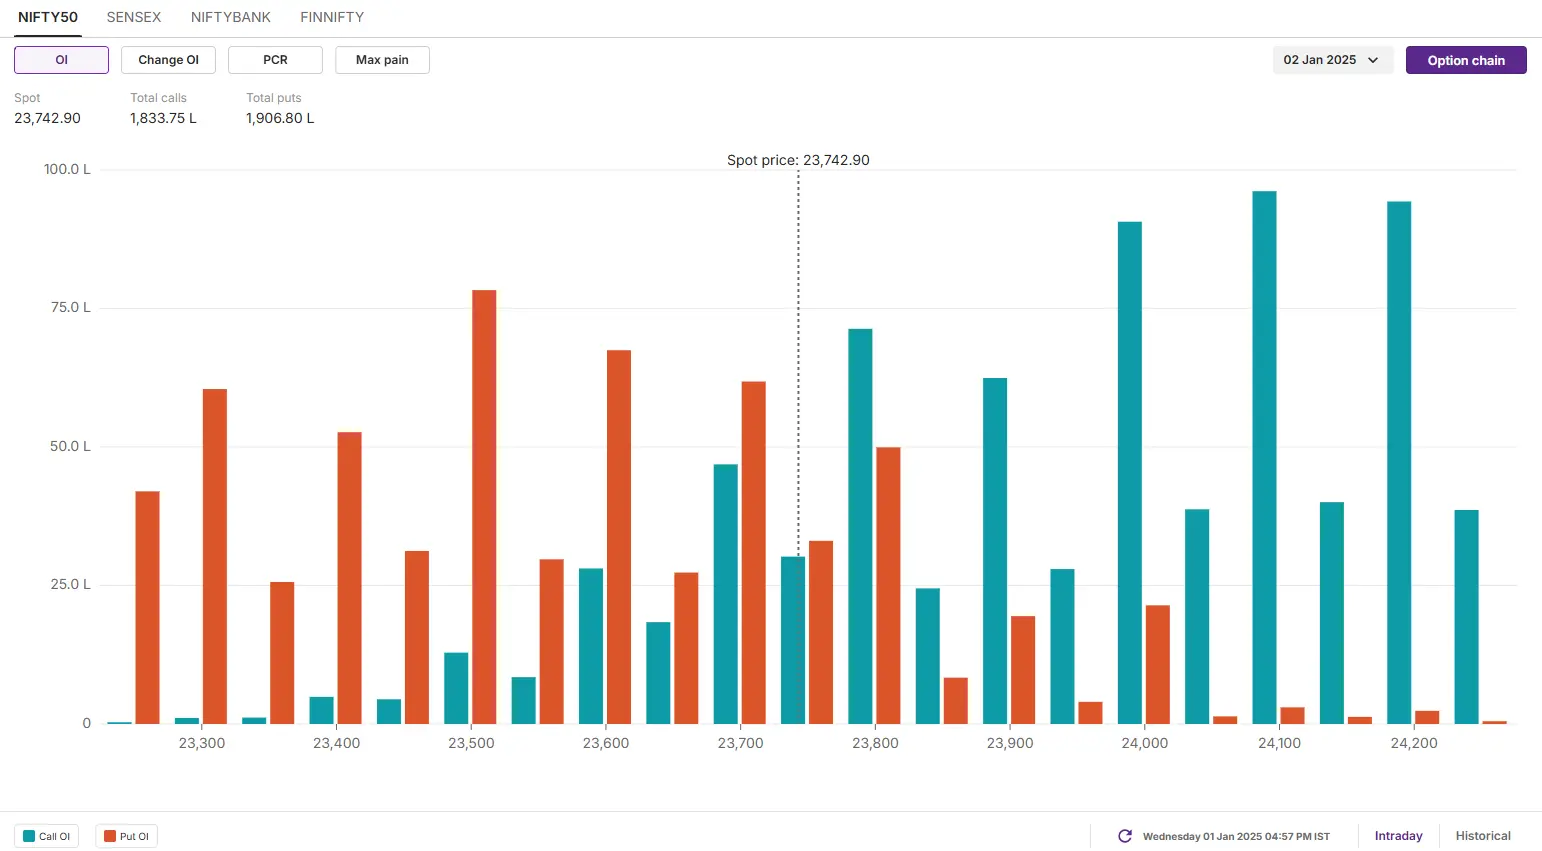This screenshot has height=851, width=1542.
Task: Click the 23,900 put OI bar
Action: 1023,670
